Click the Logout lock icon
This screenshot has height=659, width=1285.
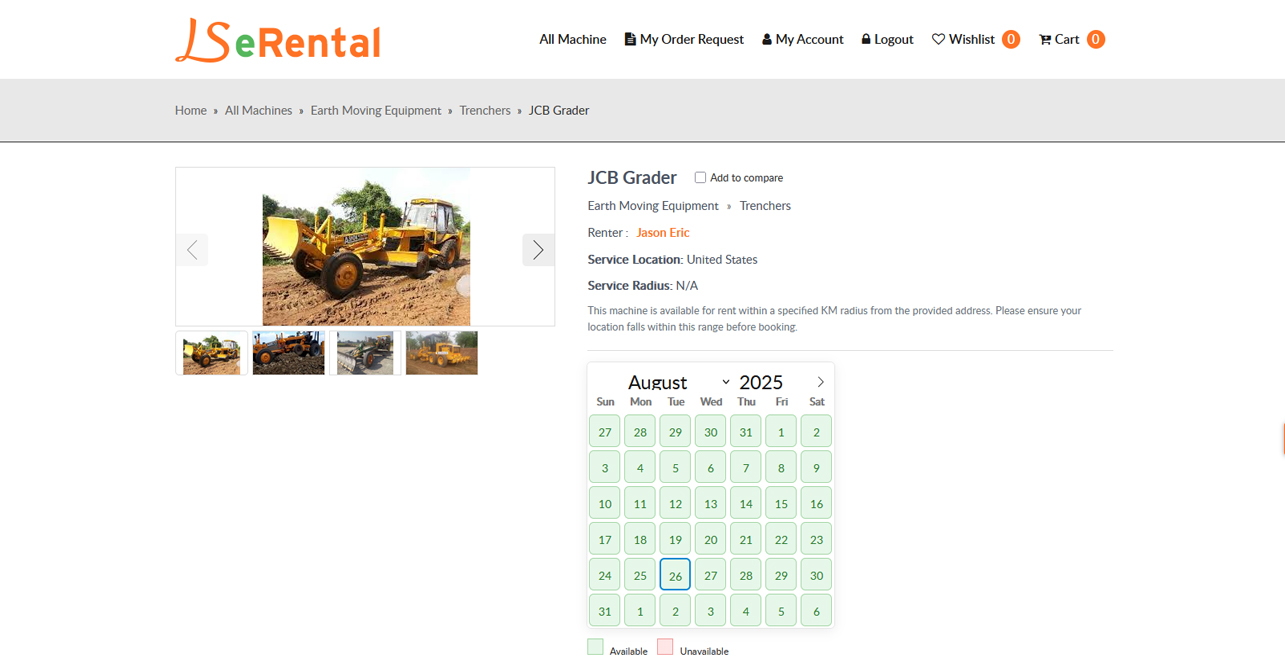click(866, 39)
